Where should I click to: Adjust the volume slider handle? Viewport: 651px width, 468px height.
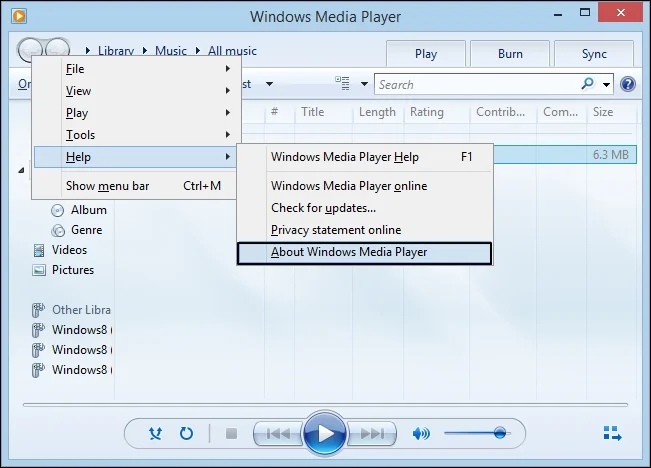500,433
